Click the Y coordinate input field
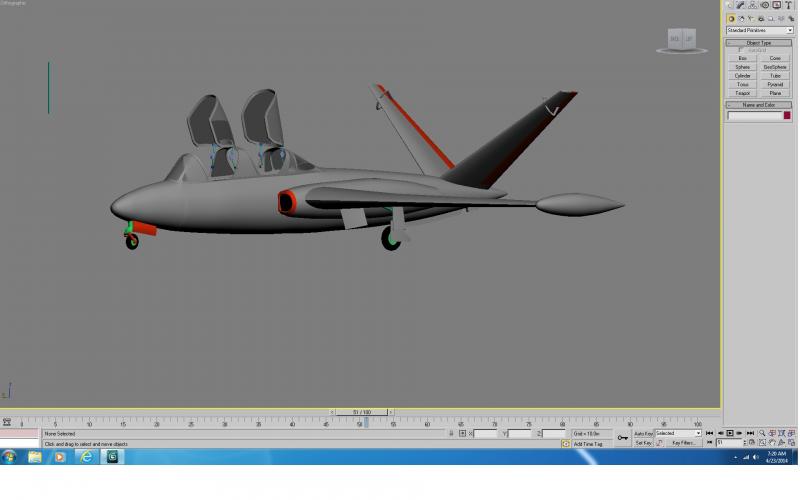The width and height of the screenshot is (800, 500). click(519, 434)
